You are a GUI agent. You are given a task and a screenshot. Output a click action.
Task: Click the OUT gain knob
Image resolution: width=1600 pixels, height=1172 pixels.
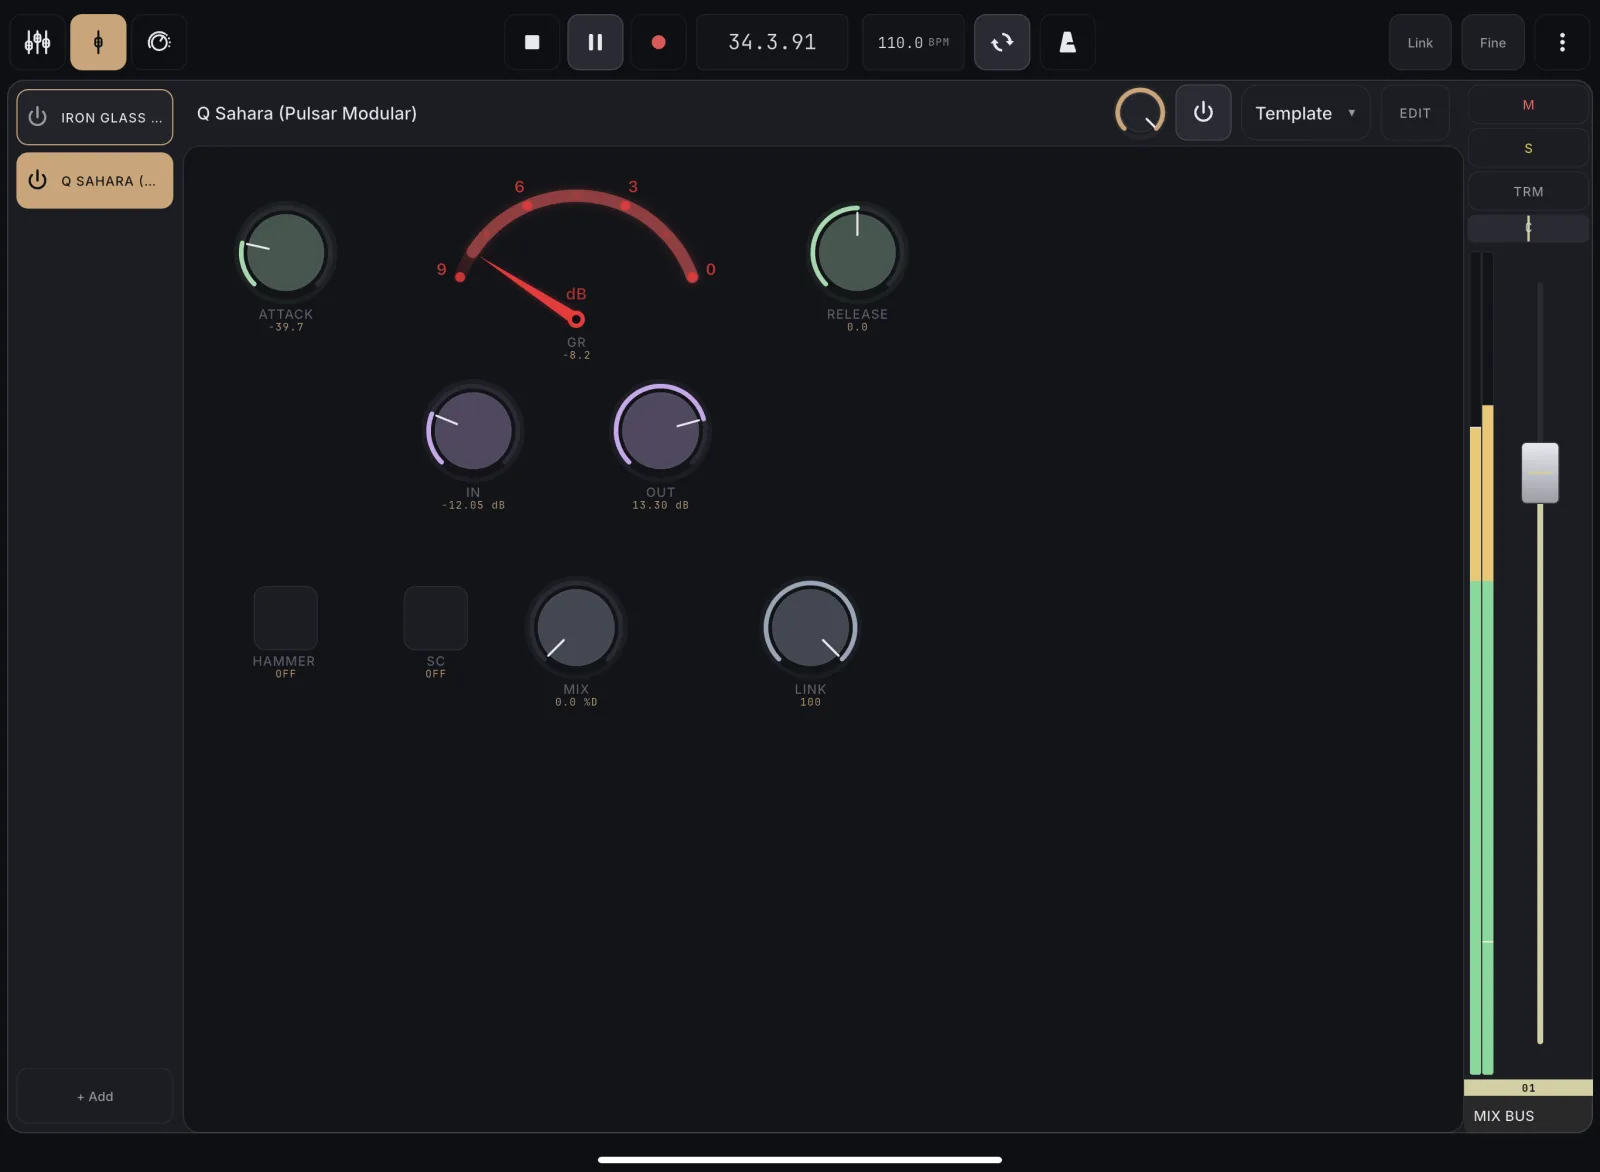660,430
